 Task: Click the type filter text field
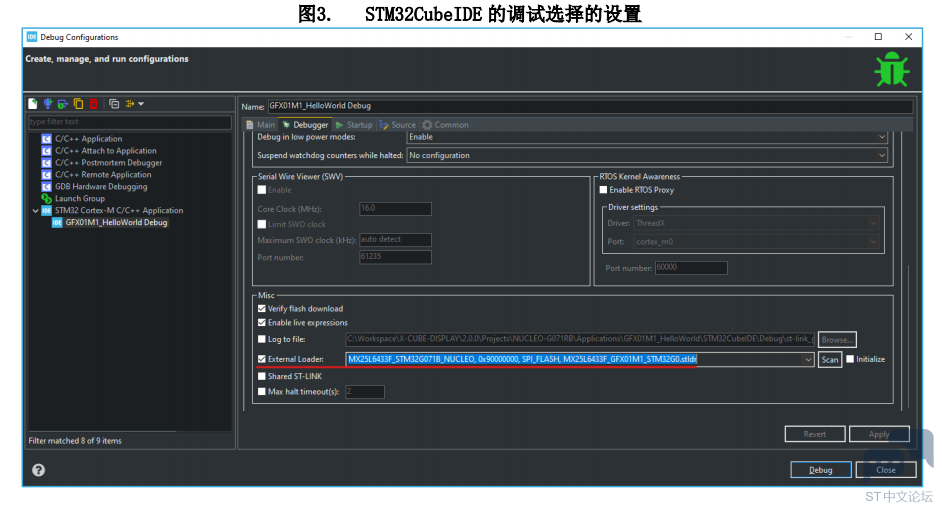(129, 122)
